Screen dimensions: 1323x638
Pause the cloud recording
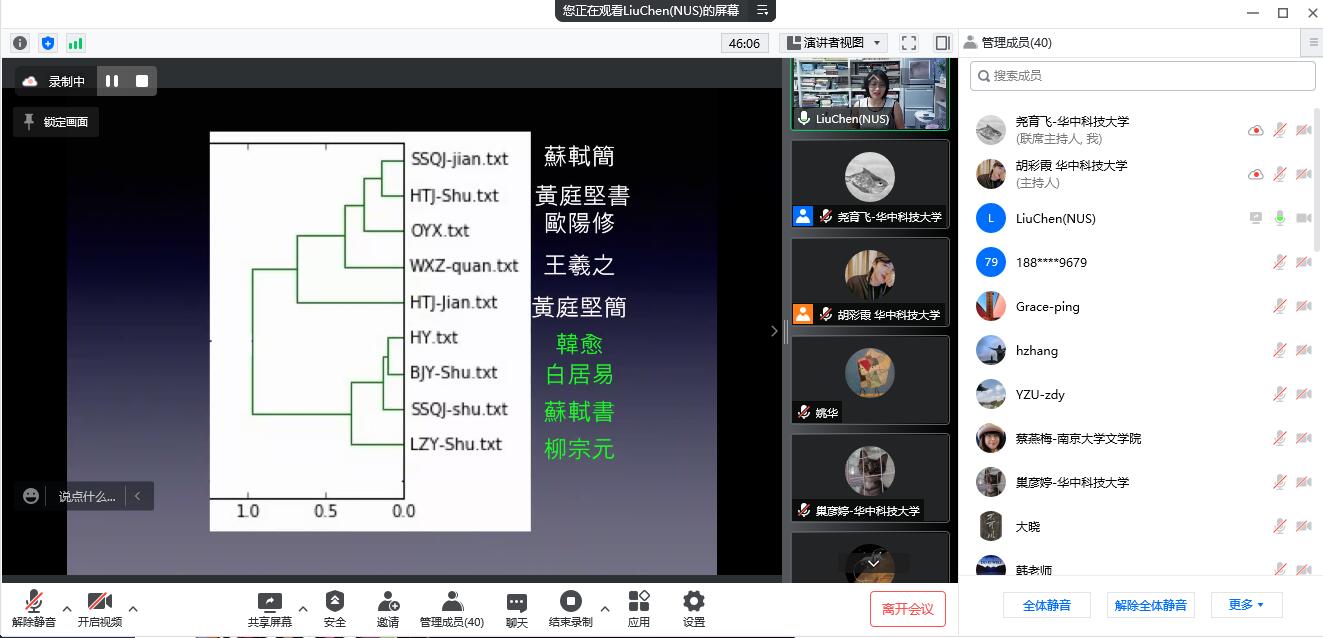pyautogui.click(x=112, y=81)
